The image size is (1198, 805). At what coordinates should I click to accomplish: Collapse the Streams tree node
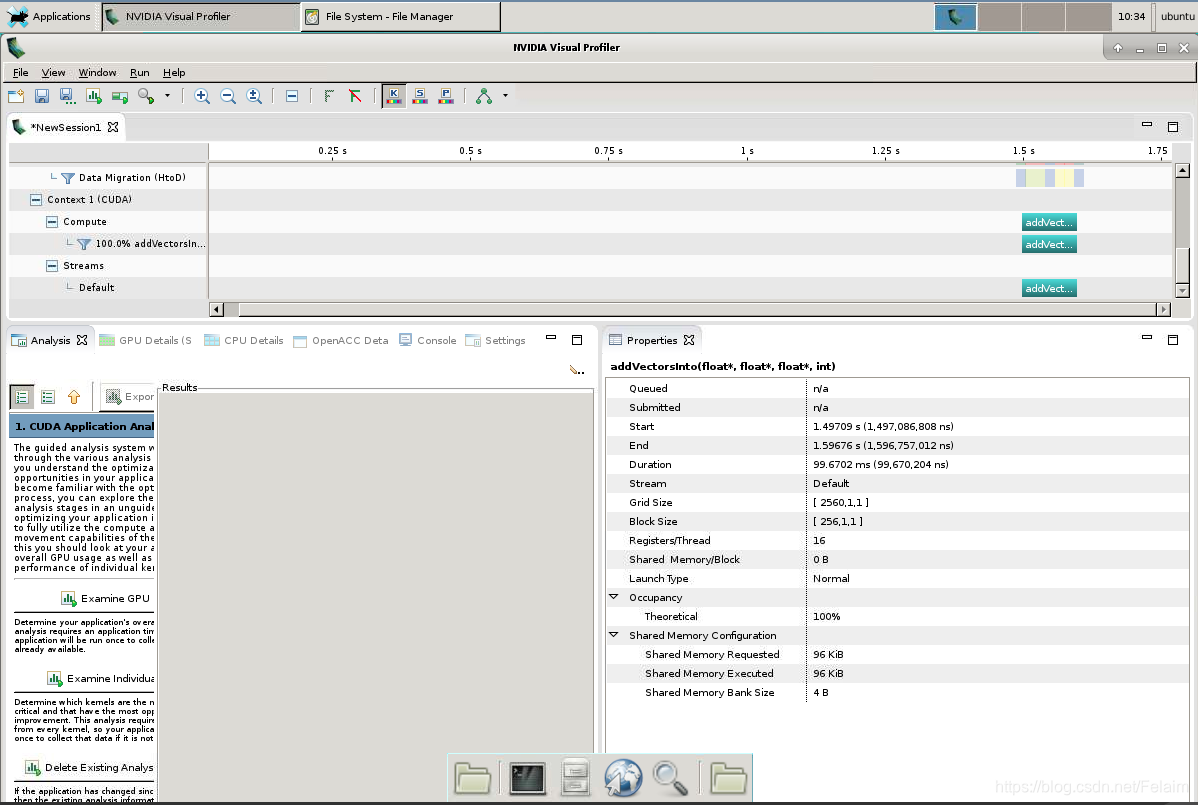(52, 266)
